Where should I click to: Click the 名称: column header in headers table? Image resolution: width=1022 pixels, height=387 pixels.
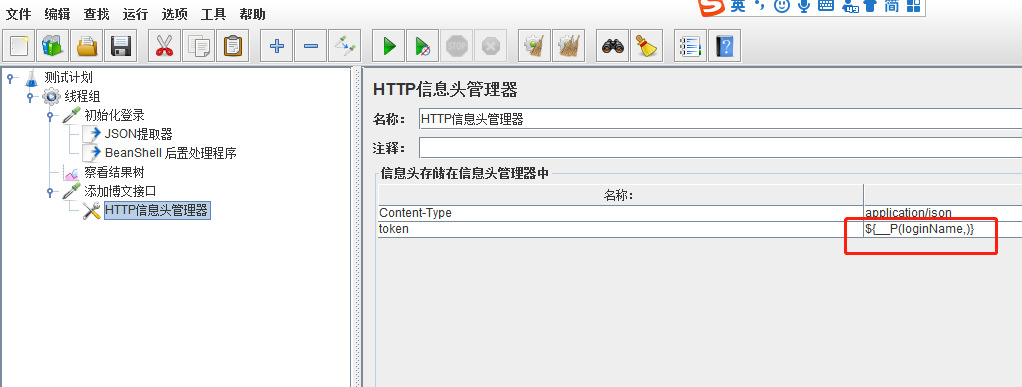pyautogui.click(x=620, y=195)
